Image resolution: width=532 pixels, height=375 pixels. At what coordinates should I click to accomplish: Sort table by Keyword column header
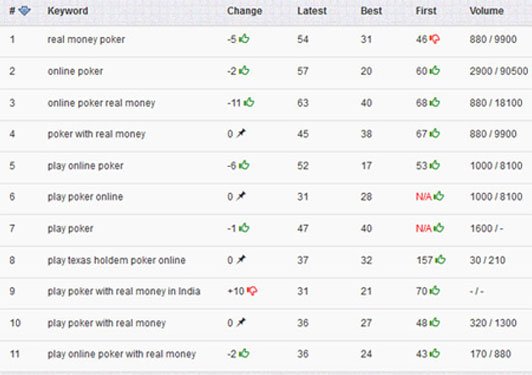tap(68, 11)
